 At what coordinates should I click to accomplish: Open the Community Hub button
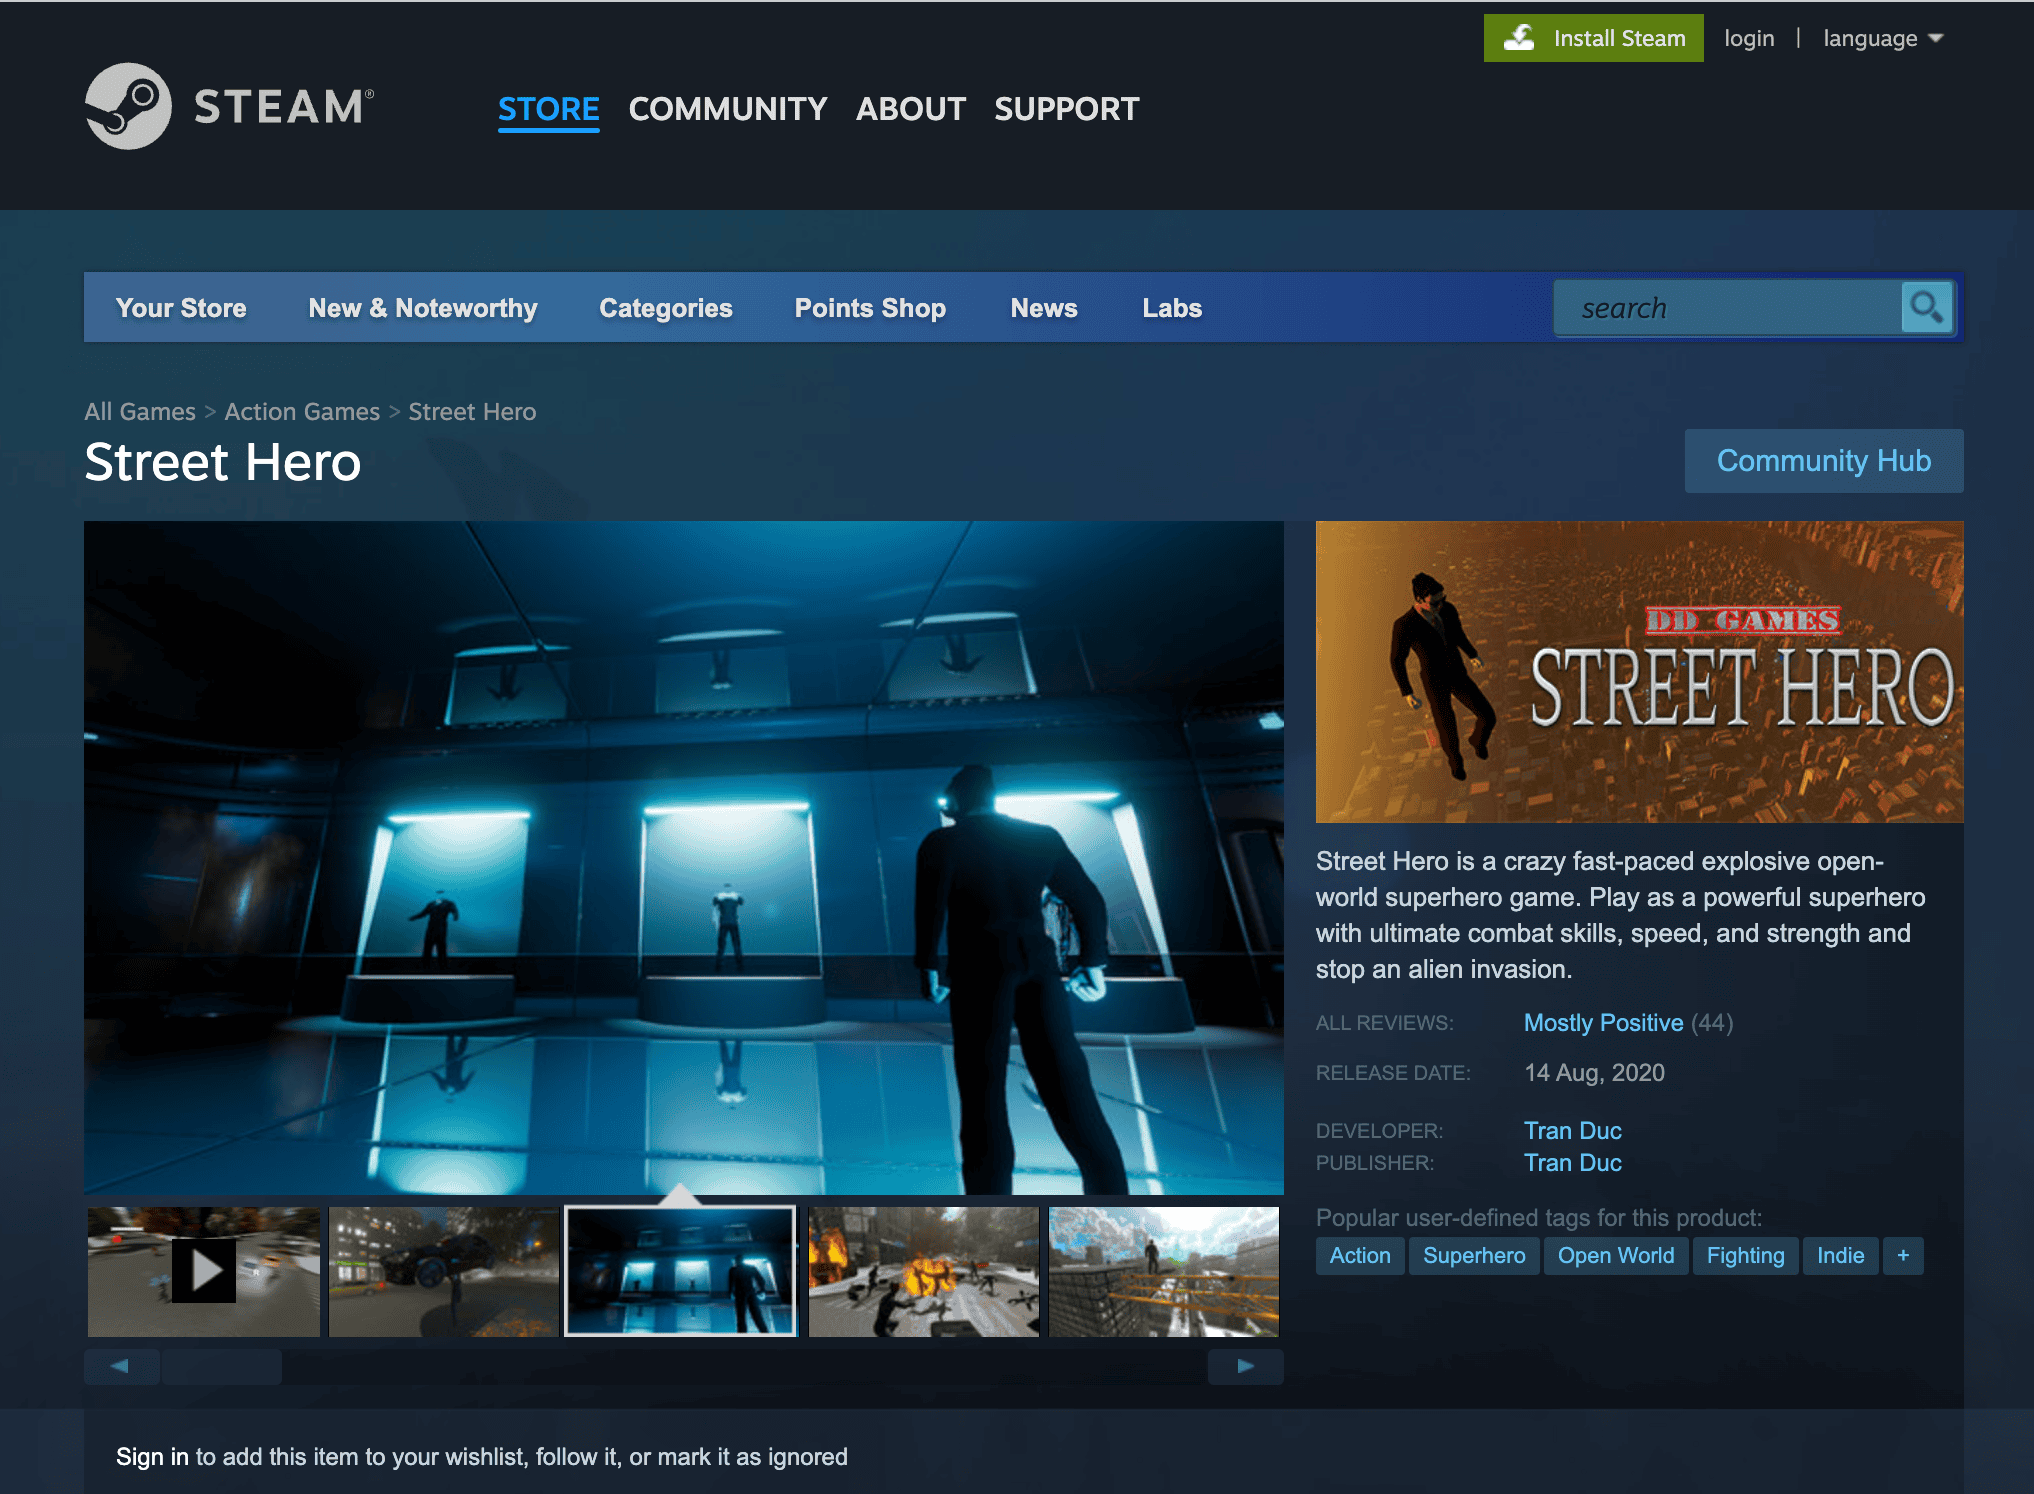pyautogui.click(x=1824, y=461)
